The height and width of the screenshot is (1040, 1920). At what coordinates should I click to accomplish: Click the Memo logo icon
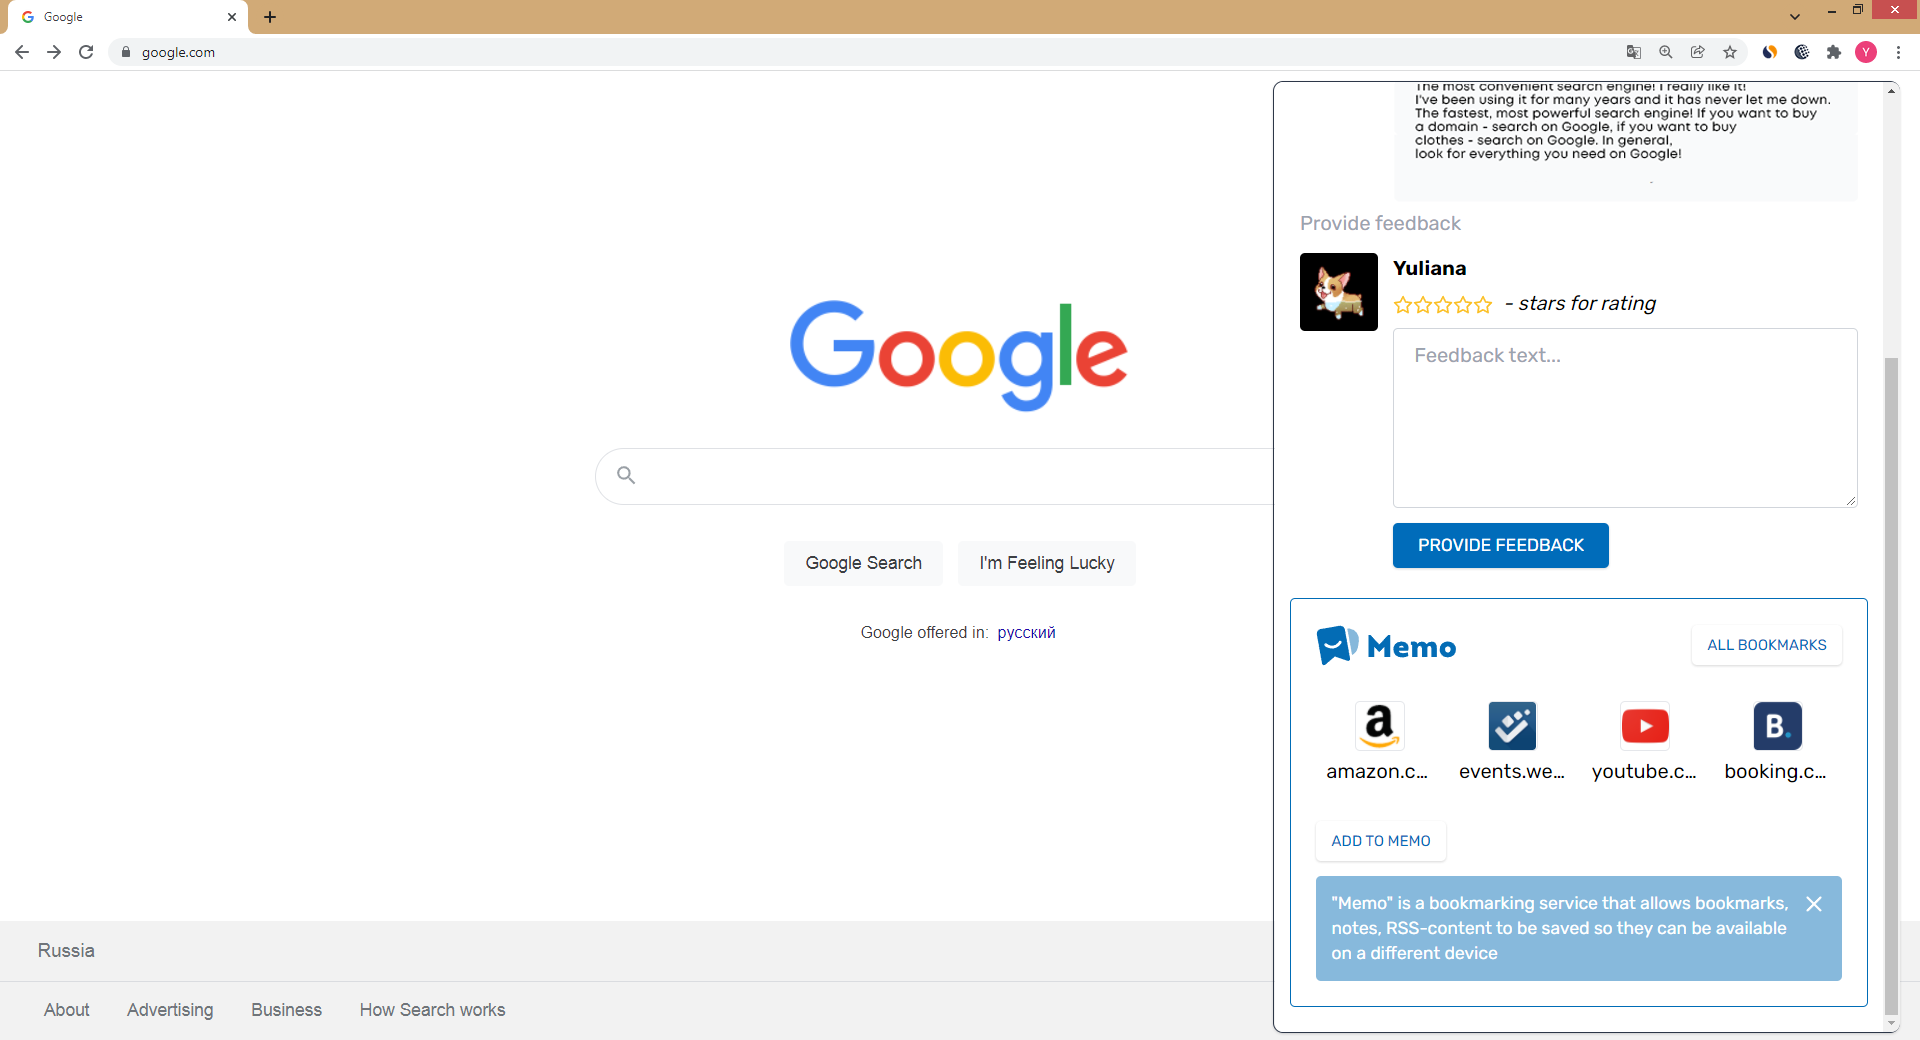[x=1337, y=646]
